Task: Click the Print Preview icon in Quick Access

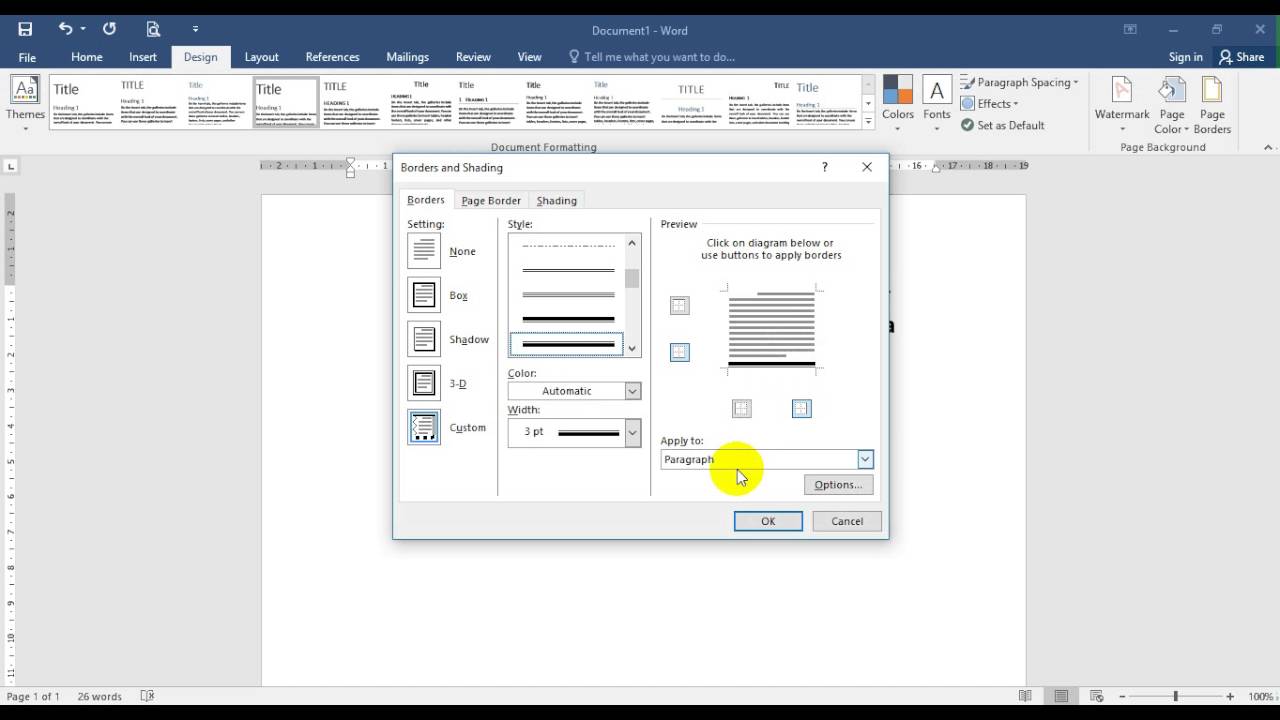Action: pos(153,29)
